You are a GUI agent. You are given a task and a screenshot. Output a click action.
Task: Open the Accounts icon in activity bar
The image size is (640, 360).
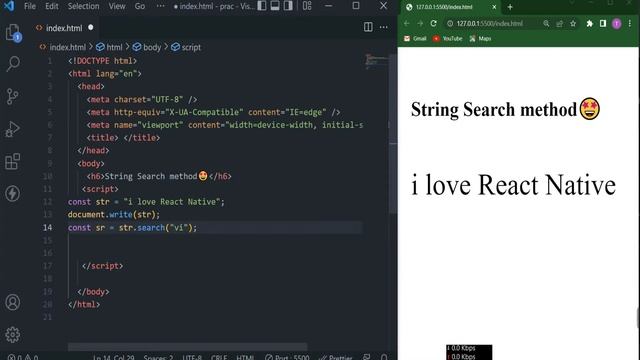pos(13,302)
